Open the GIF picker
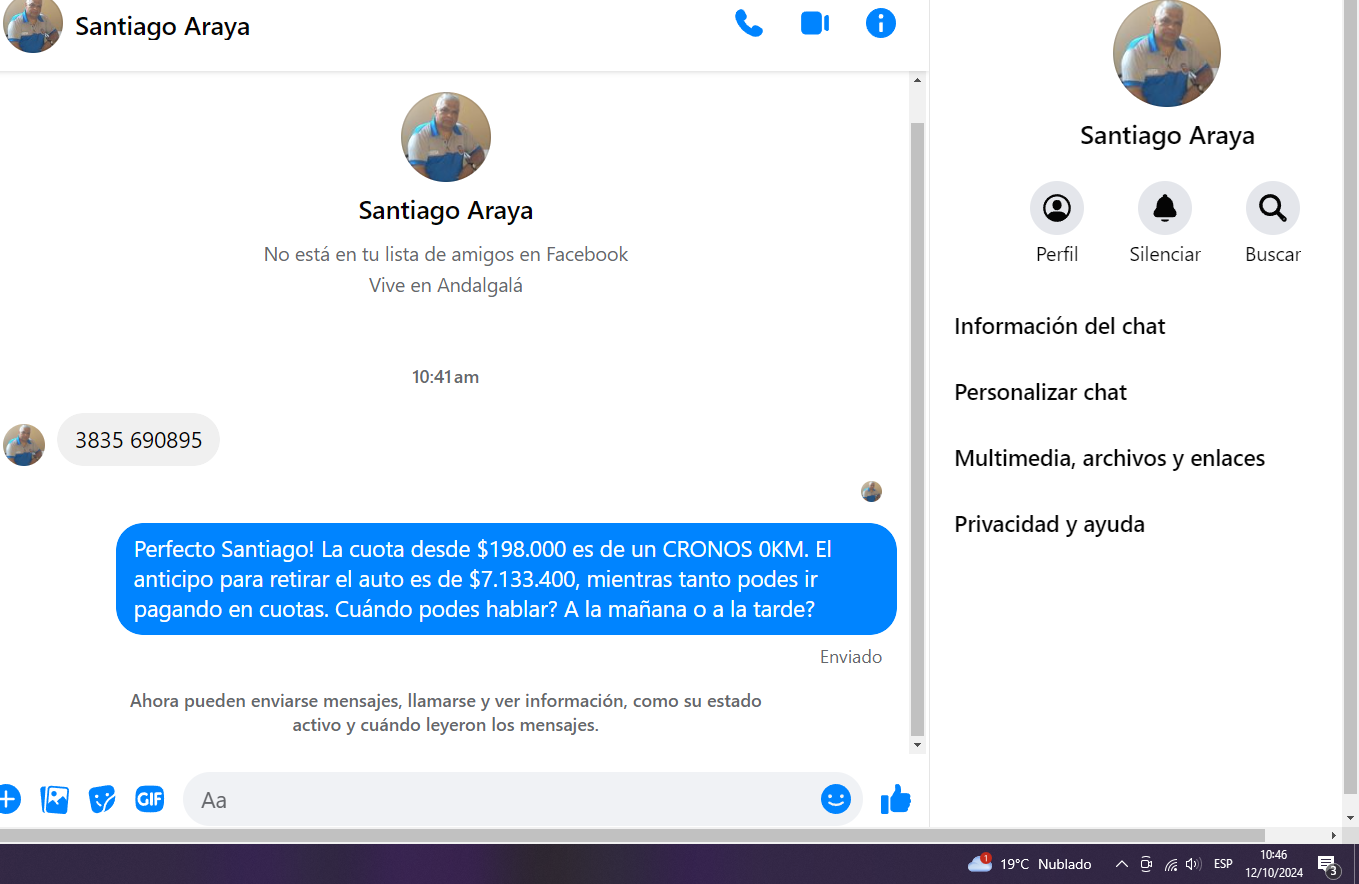This screenshot has height=884, width=1359. (x=149, y=799)
